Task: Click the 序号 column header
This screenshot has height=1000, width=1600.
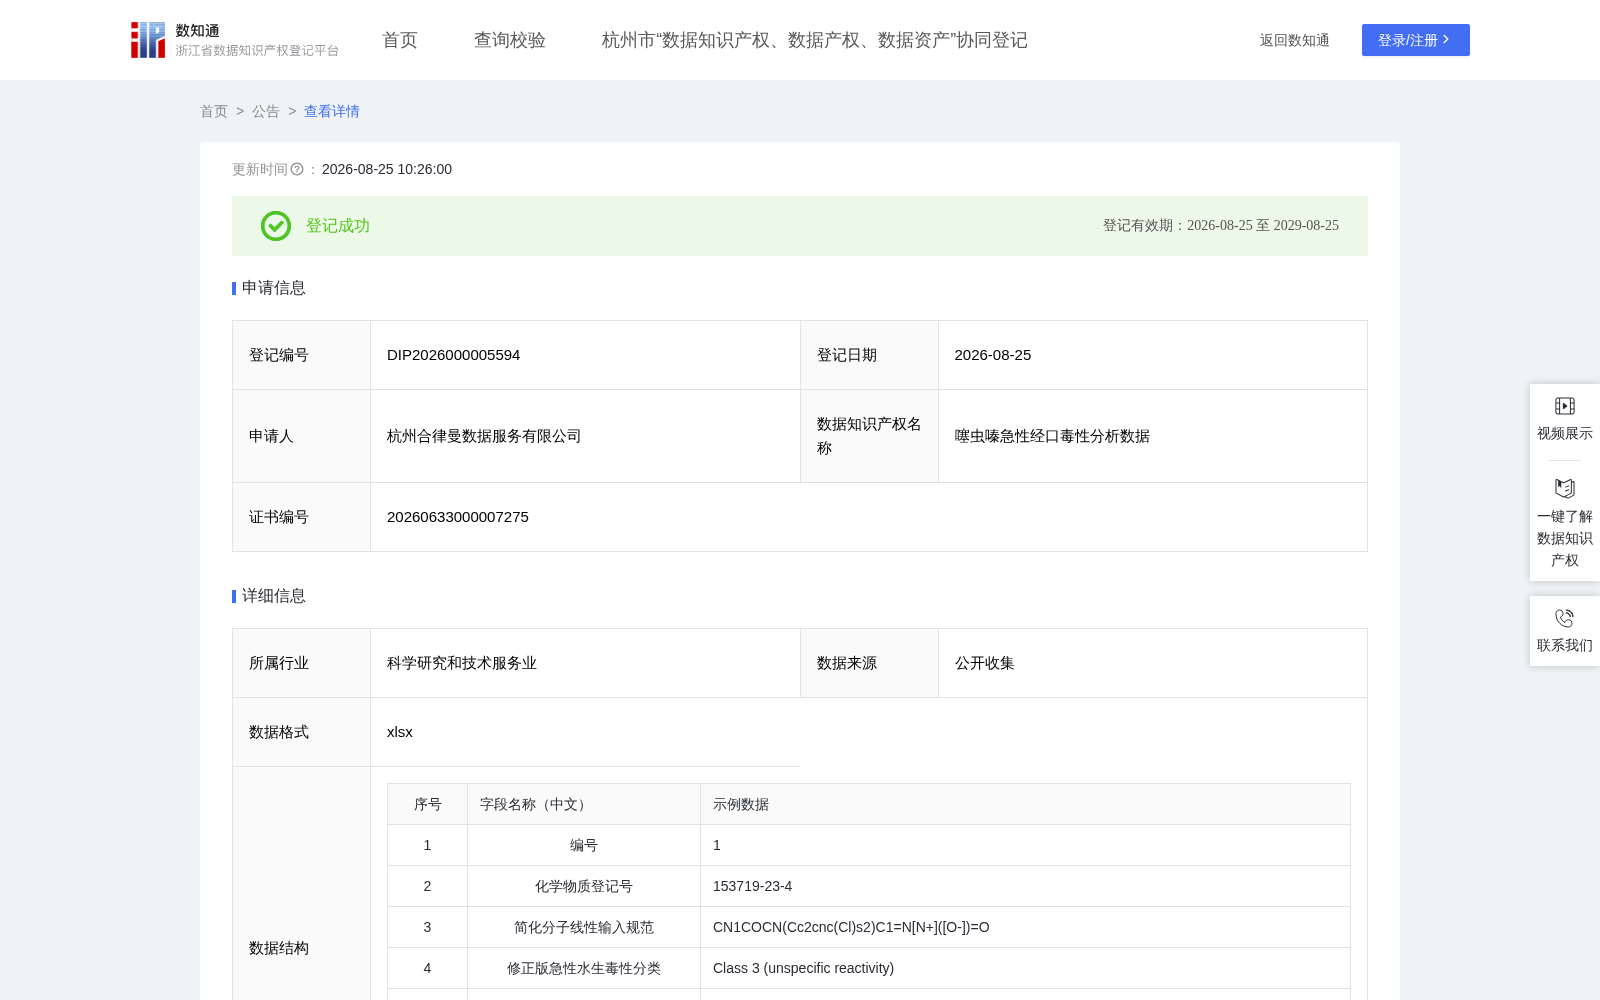Action: point(428,804)
